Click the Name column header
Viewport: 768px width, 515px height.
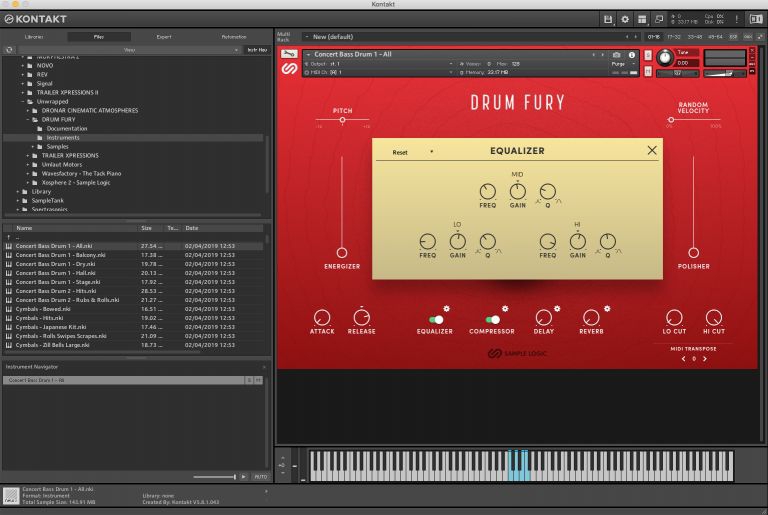[76, 228]
